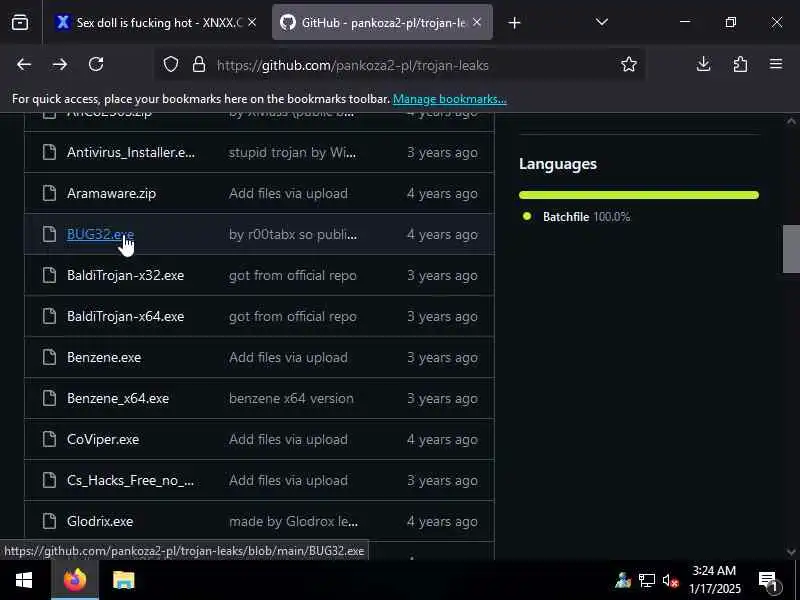The image size is (800, 600).
Task: Open the Benzene_x64.exe file entry
Action: coord(118,398)
